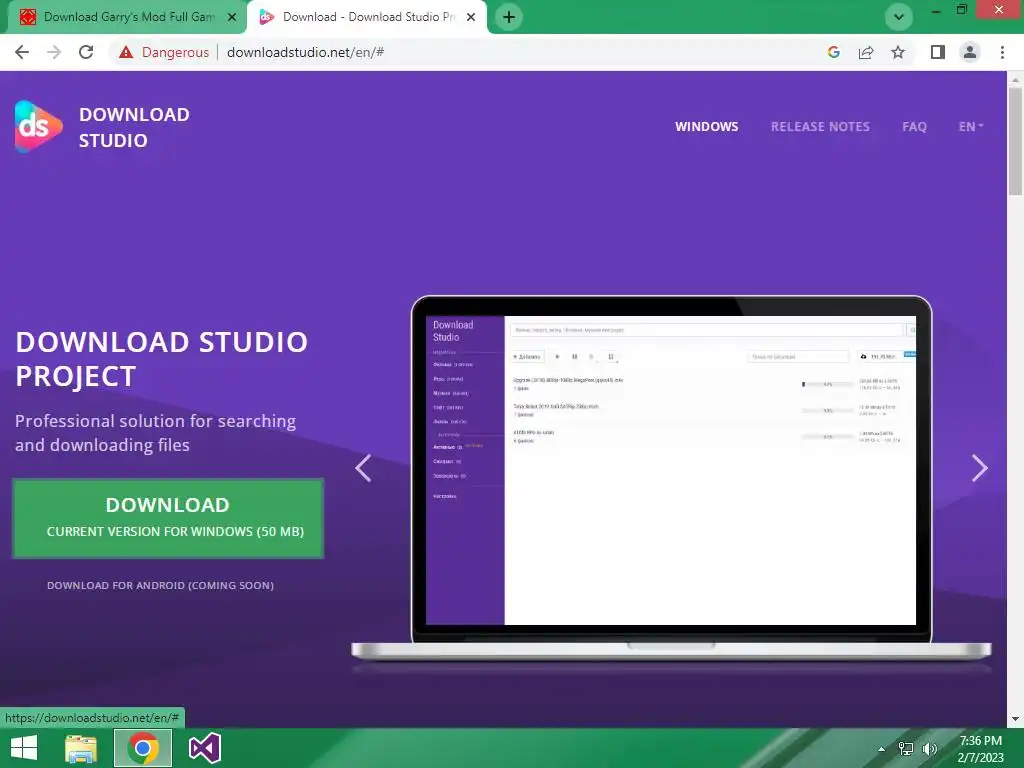Open a new tab with plus button
This screenshot has width=1024, height=768.
509,17
